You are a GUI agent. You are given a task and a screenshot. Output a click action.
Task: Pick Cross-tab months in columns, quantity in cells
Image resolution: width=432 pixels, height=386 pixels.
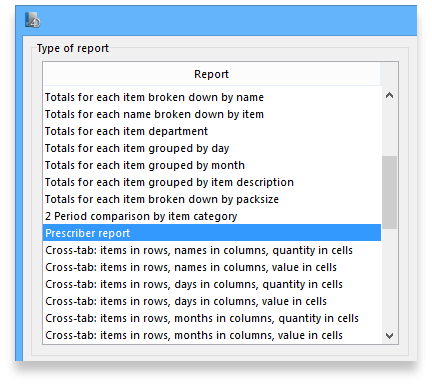click(212, 318)
